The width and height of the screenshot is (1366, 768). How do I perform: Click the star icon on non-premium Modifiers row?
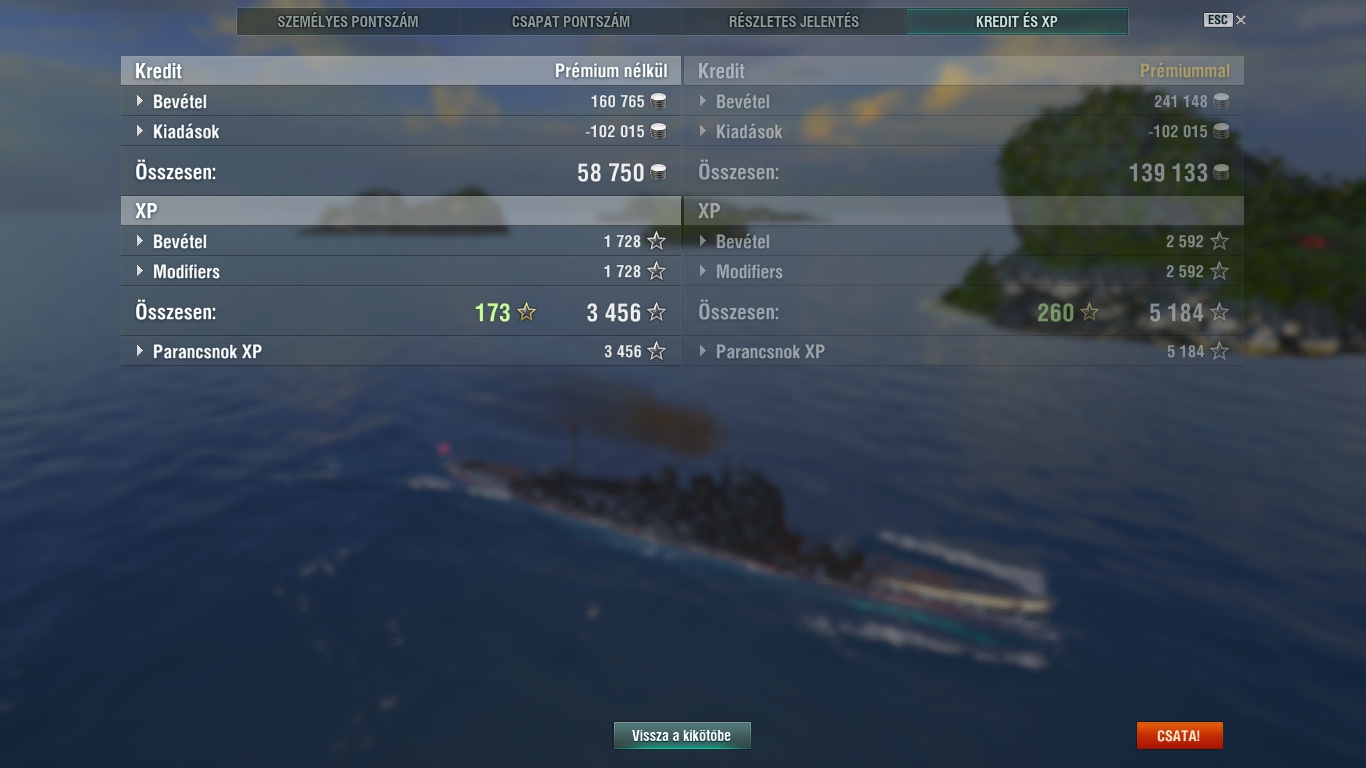click(x=656, y=271)
